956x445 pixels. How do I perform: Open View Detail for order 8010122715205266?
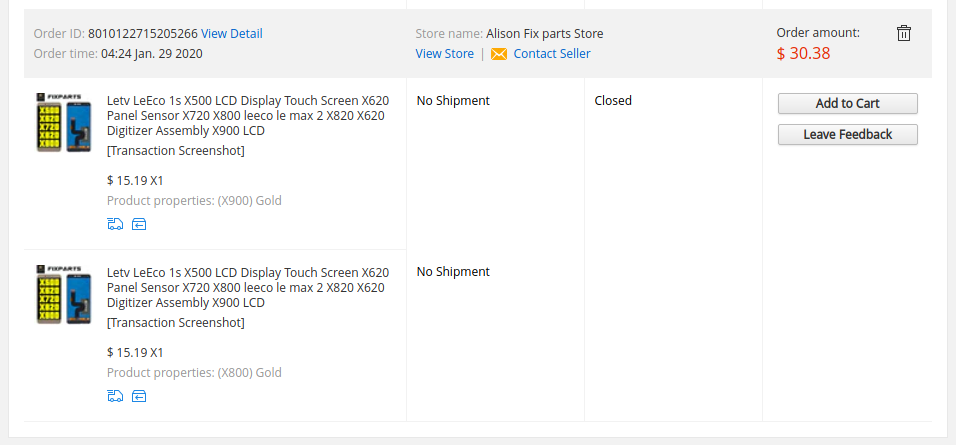click(x=232, y=34)
